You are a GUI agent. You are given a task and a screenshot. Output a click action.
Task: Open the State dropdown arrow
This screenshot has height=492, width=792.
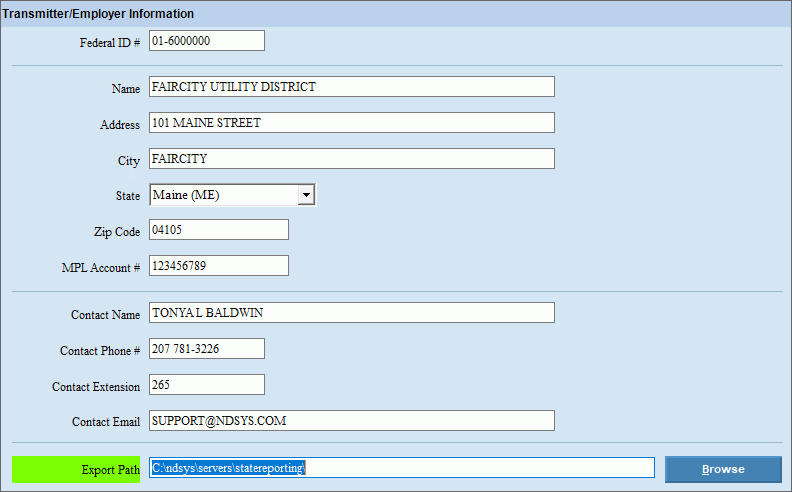[x=307, y=195]
